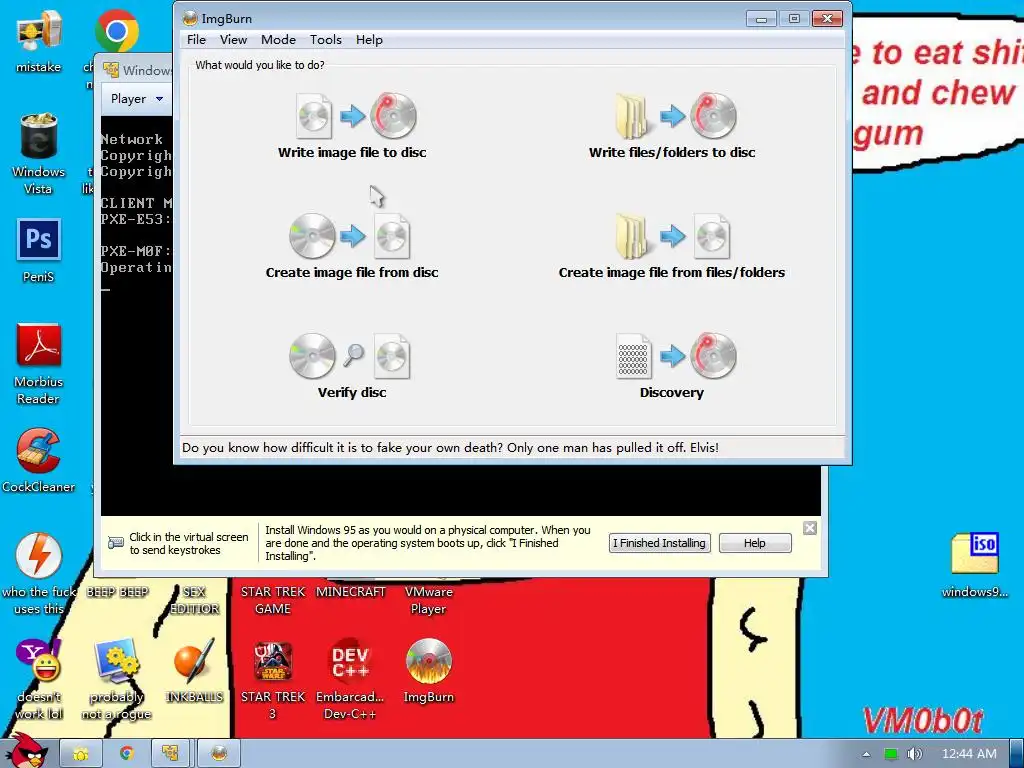Click the keyboard icon in VMware hint bar

click(x=116, y=543)
